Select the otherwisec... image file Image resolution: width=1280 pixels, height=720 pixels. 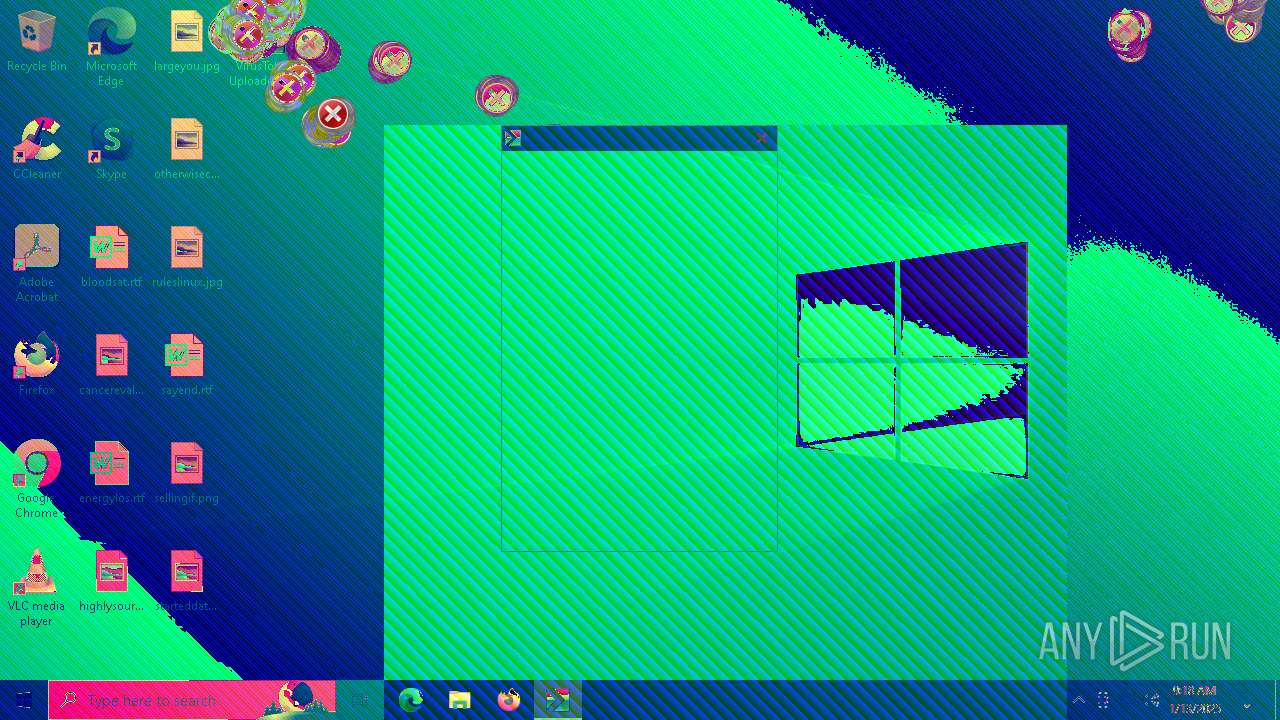[186, 150]
